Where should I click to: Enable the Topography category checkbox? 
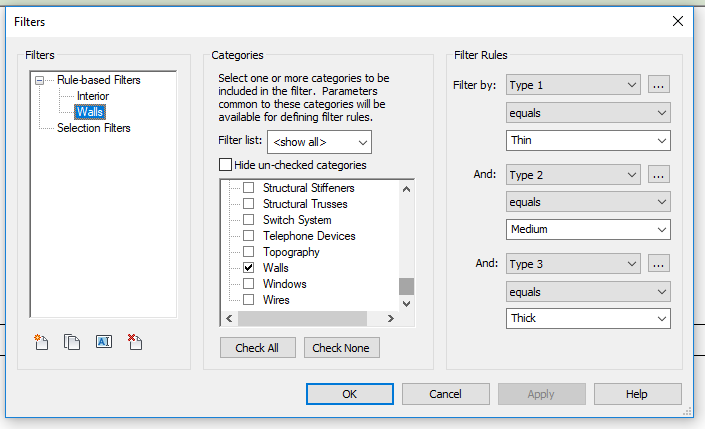[248, 252]
